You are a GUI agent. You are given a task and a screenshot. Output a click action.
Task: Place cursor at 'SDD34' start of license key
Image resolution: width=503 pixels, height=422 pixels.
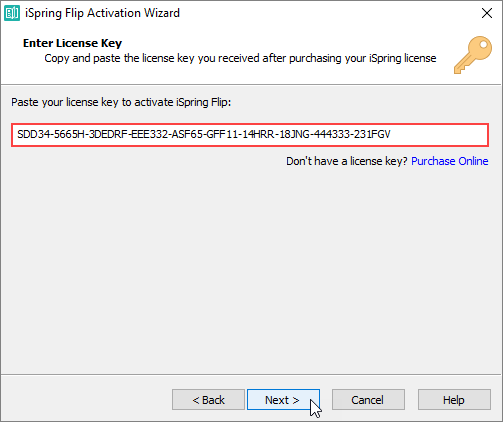[x=18, y=135]
